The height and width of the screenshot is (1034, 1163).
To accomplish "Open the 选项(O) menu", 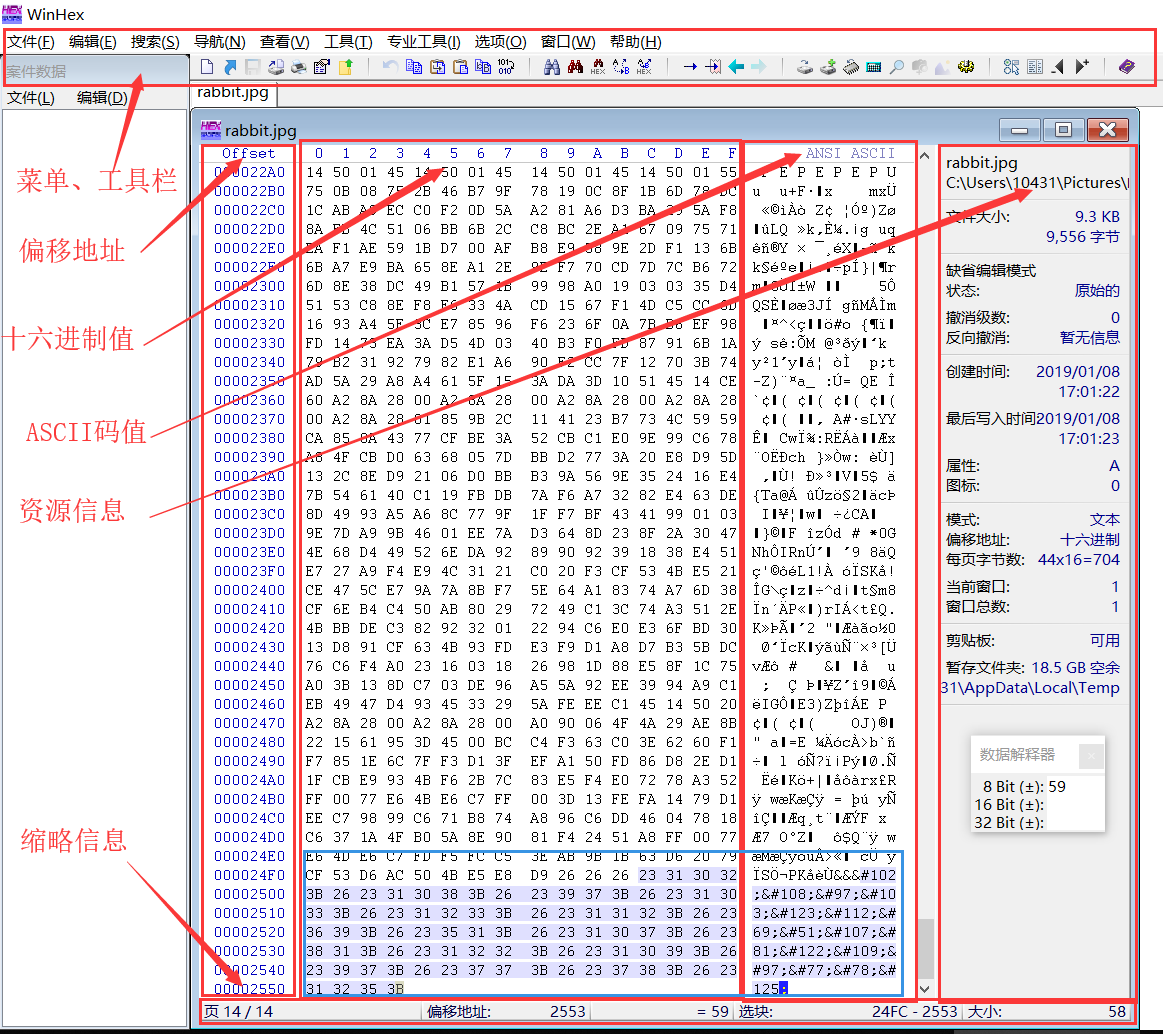I will coord(501,42).
